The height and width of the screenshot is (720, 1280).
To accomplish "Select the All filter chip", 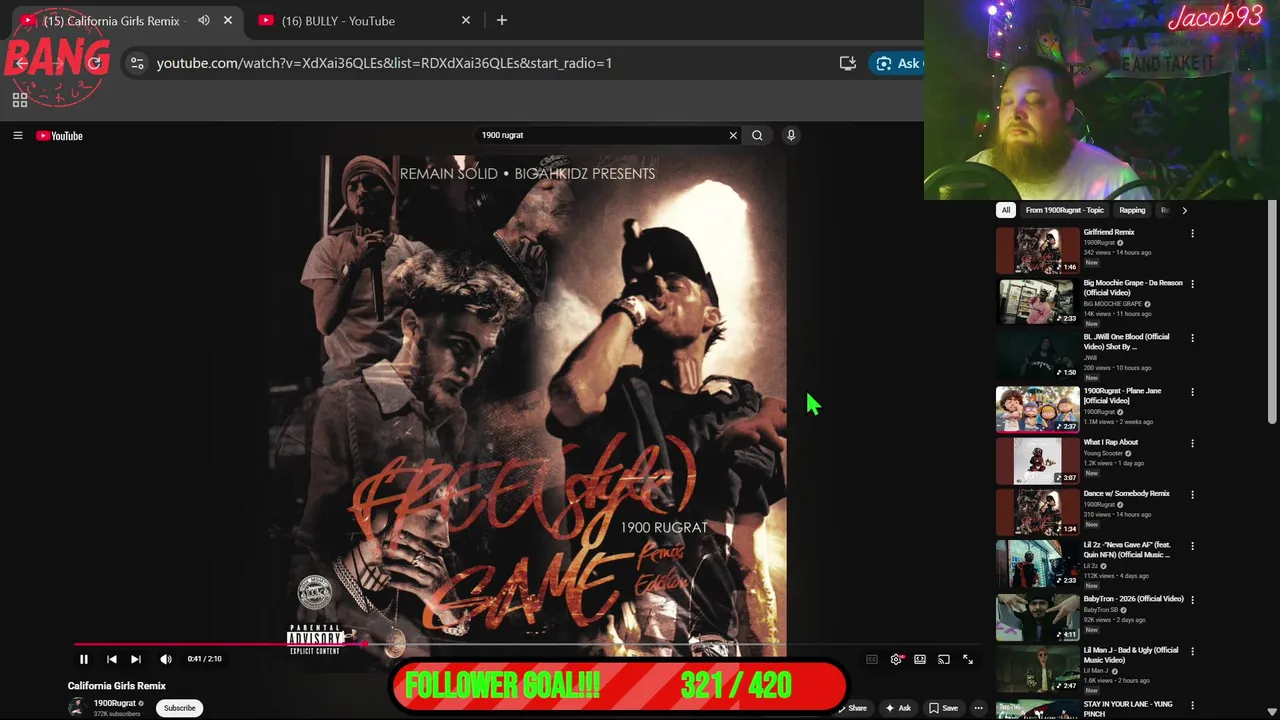I will [1006, 210].
